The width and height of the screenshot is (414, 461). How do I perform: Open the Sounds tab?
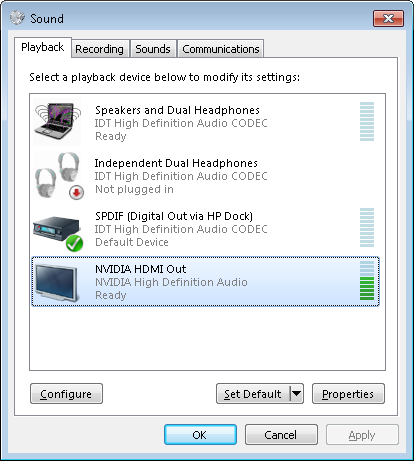click(x=153, y=49)
